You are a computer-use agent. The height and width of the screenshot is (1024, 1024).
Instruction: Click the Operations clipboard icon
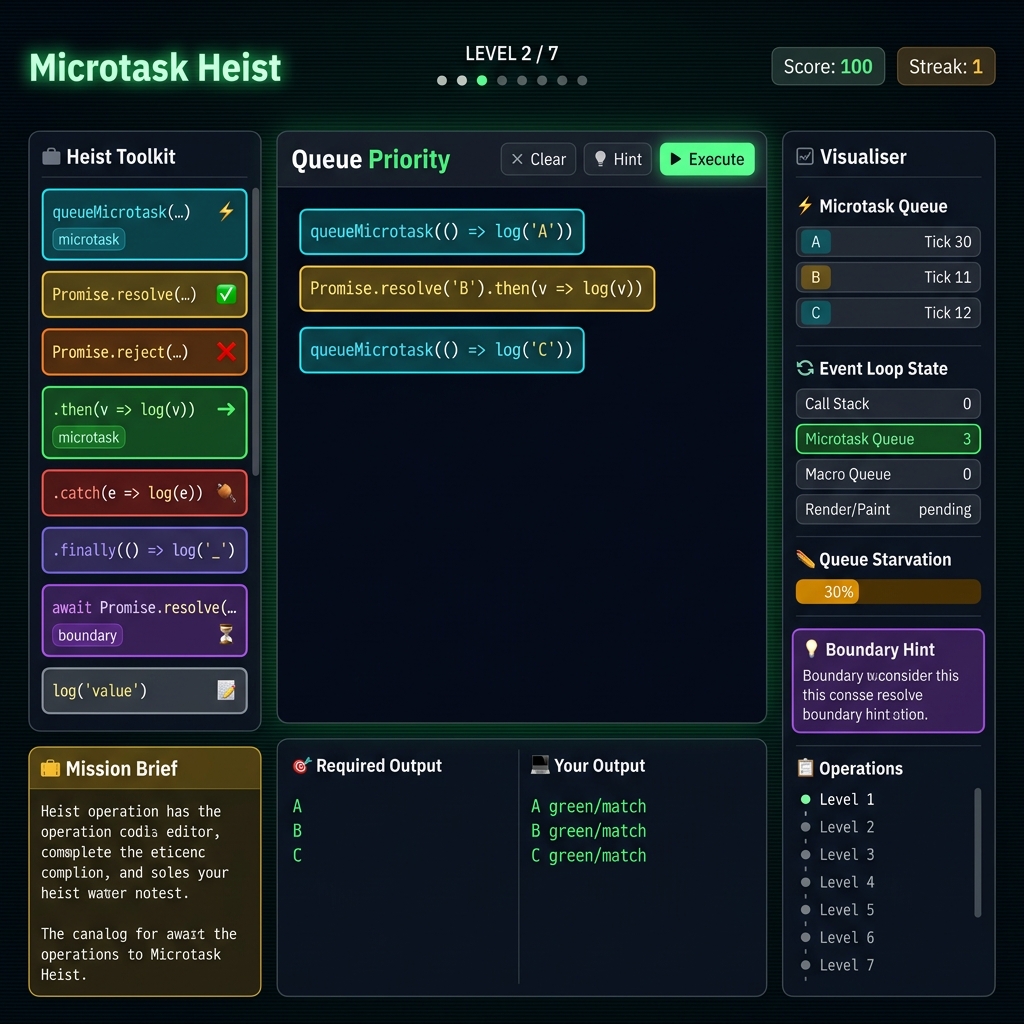tap(805, 768)
